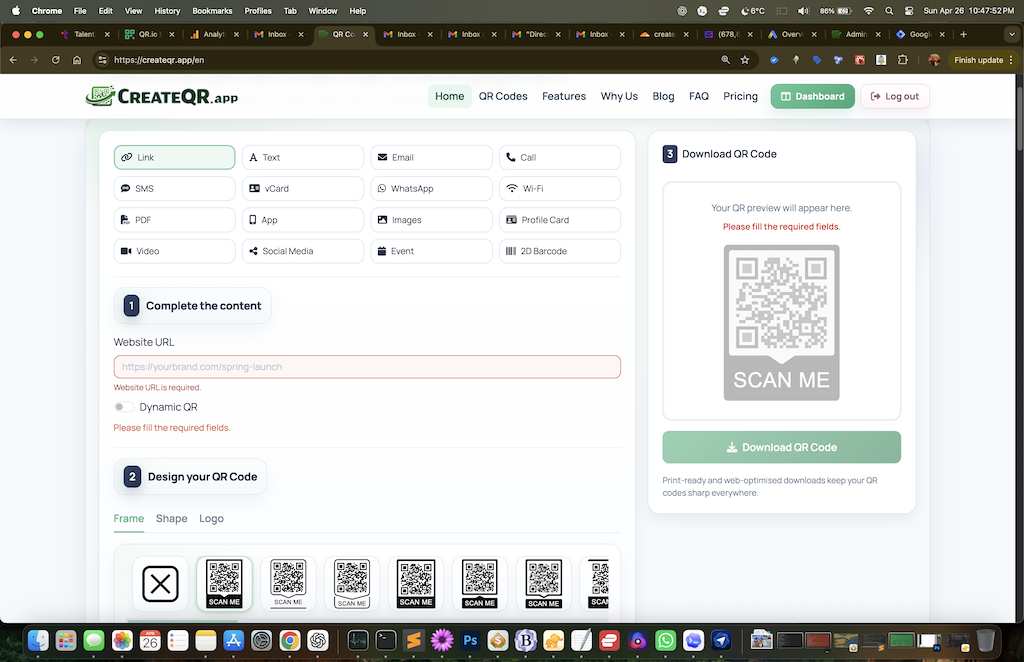Pick the Email QR type
Screen dimensions: 1024x662
pos(432,157)
